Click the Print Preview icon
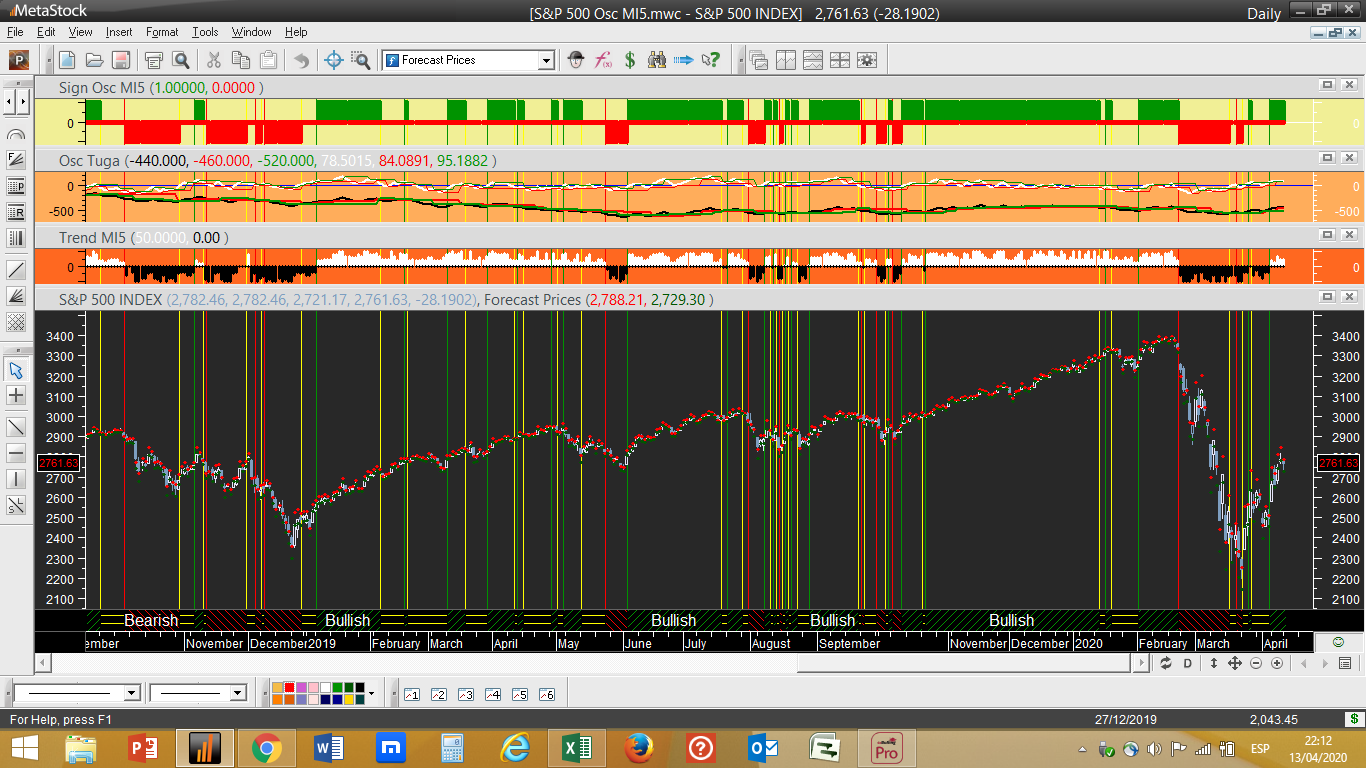Image resolution: width=1366 pixels, height=768 pixels. 180,60
